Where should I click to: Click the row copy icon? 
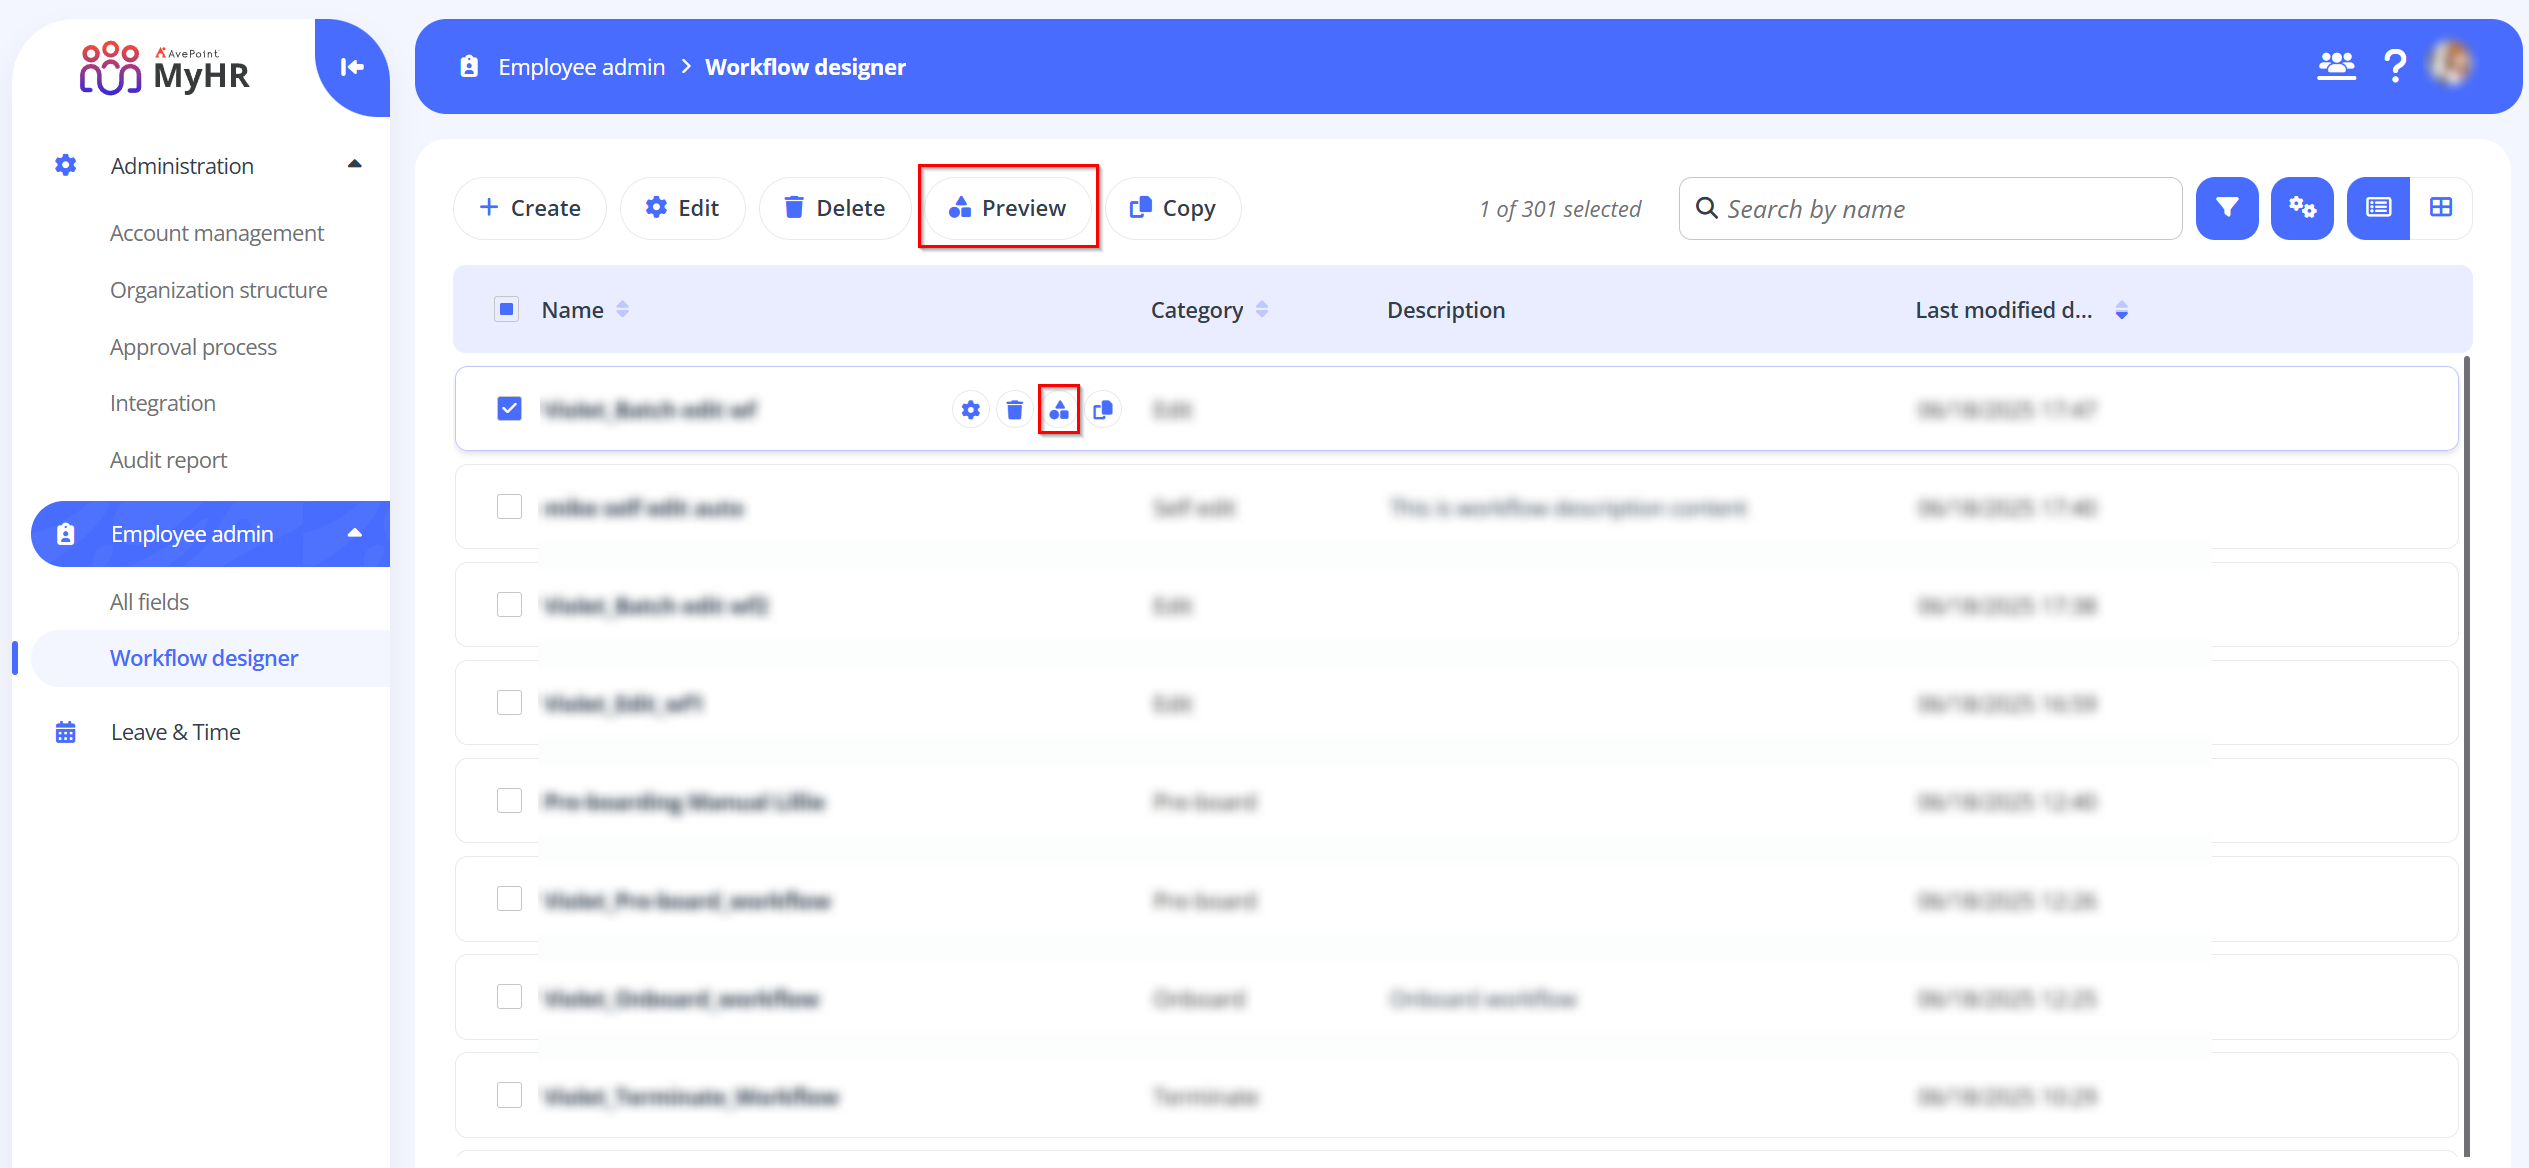point(1103,410)
